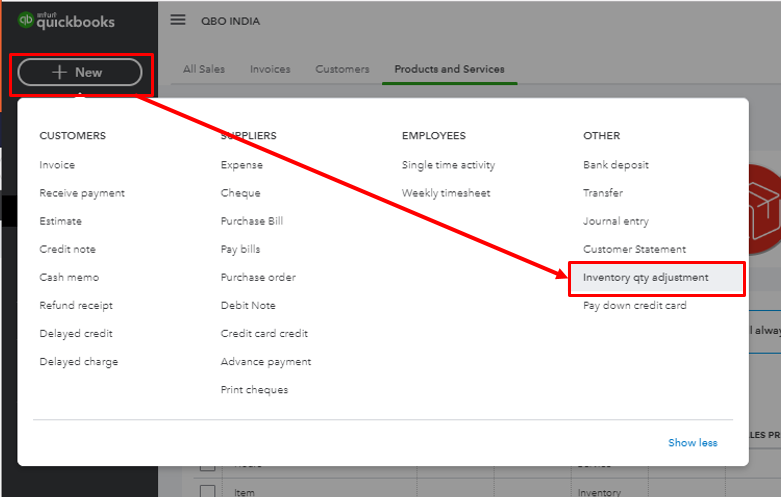Choose Advance payment
781x497 pixels.
(266, 362)
